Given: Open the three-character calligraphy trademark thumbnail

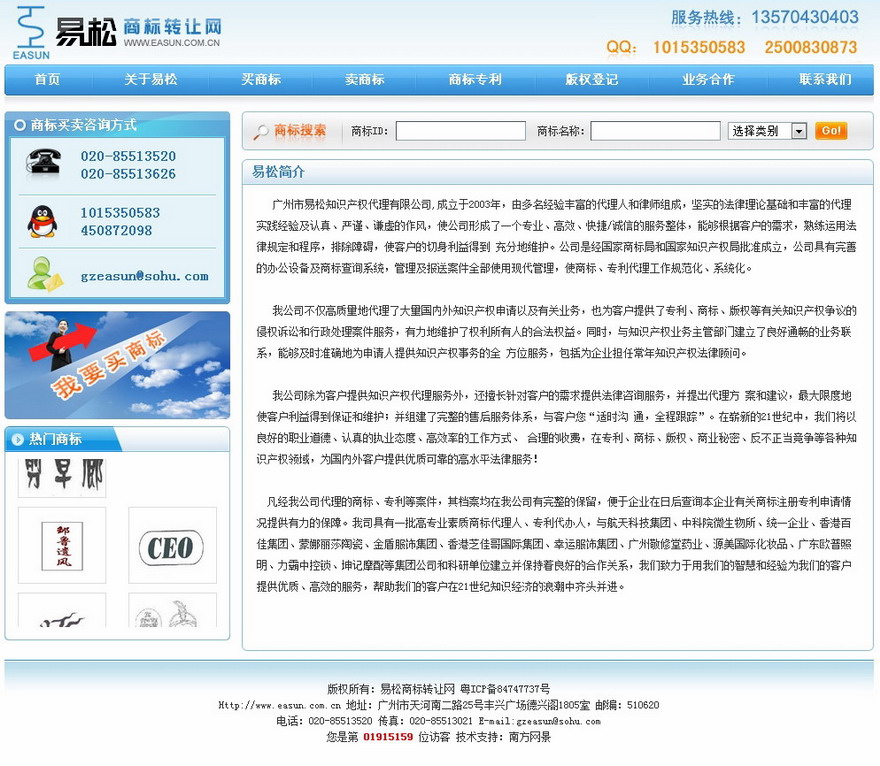Looking at the screenshot, I should point(62,478).
